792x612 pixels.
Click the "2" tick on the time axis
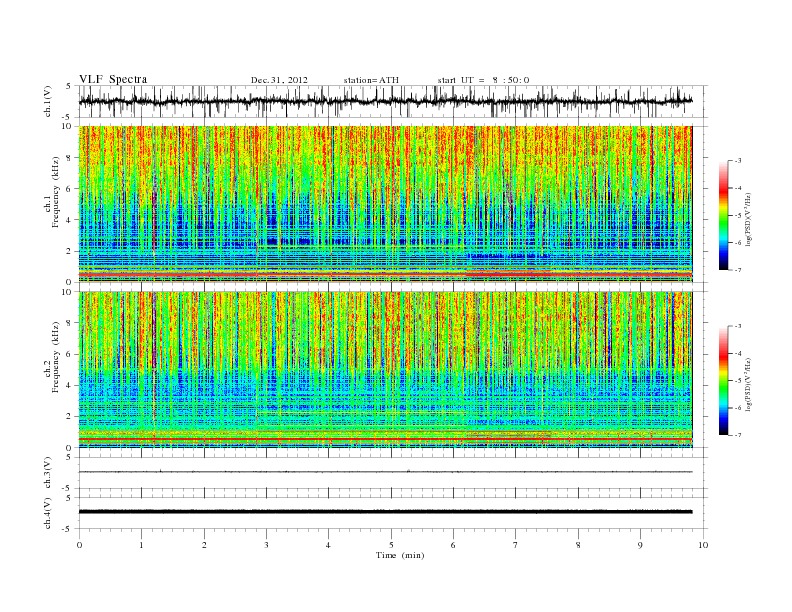204,545
